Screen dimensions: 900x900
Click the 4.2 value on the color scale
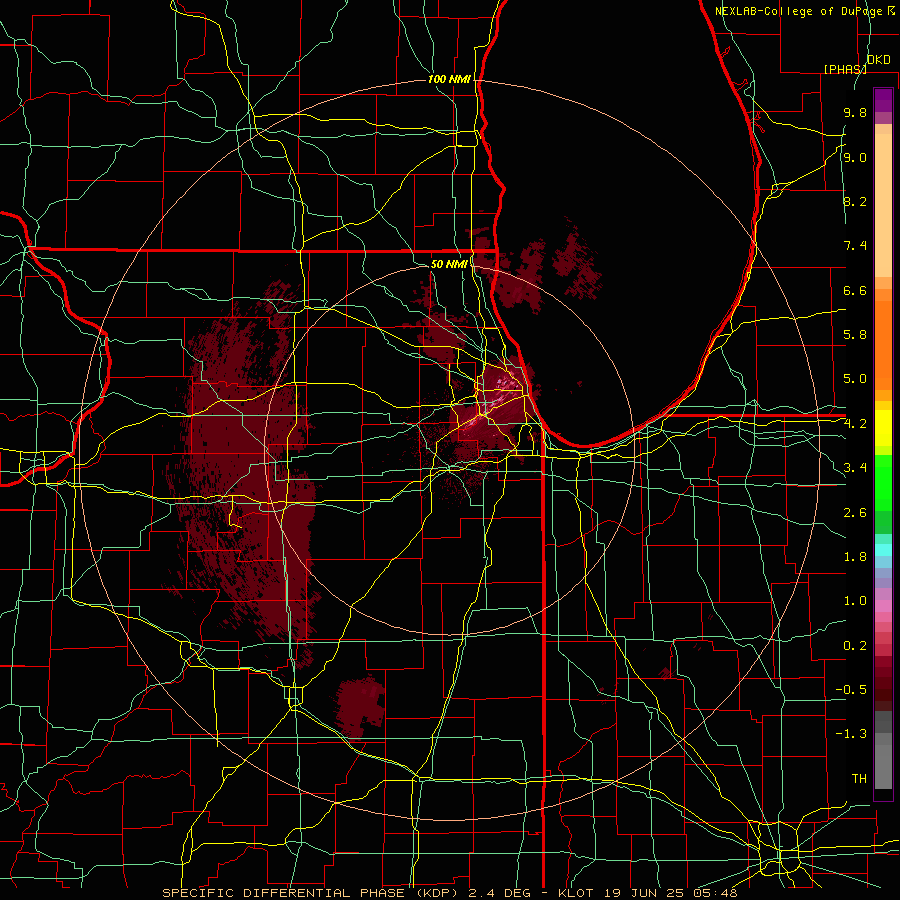pos(855,424)
